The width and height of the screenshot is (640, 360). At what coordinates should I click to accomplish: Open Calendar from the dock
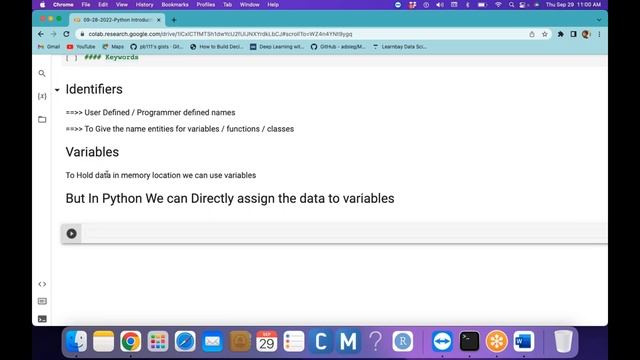pyautogui.click(x=267, y=341)
